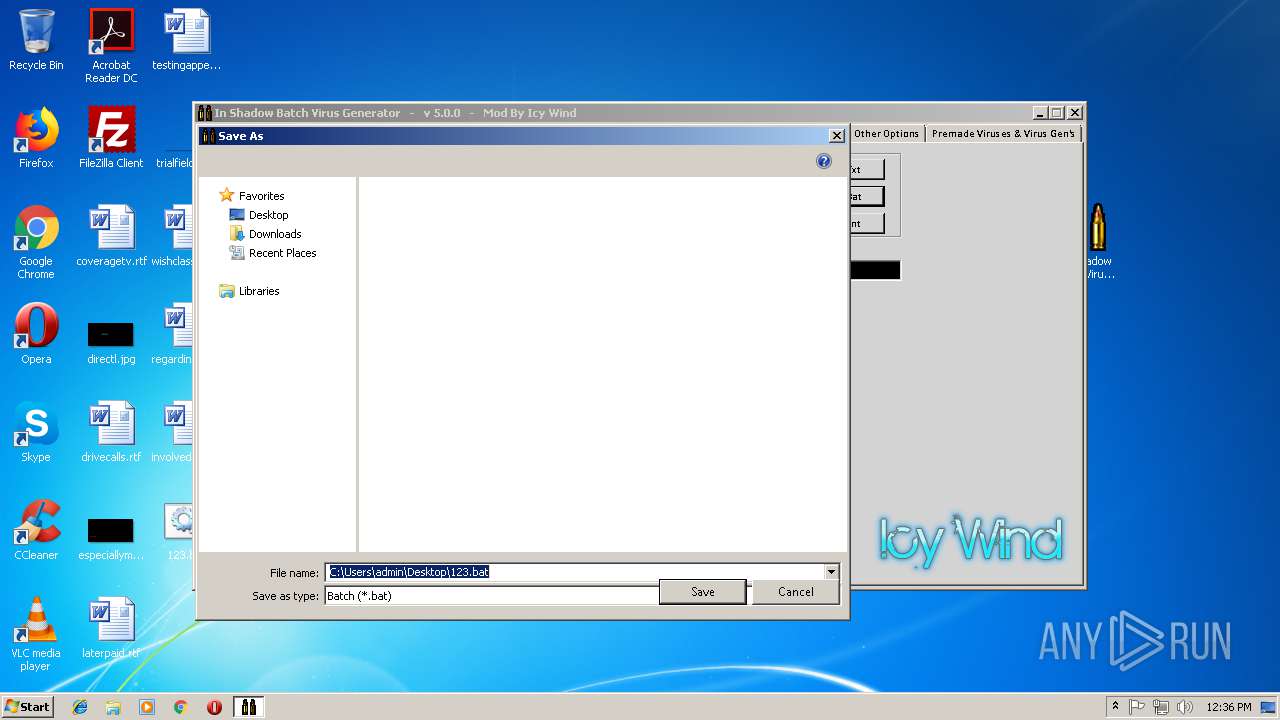Select the testingappe document icon
1280x720 pixels.
186,41
